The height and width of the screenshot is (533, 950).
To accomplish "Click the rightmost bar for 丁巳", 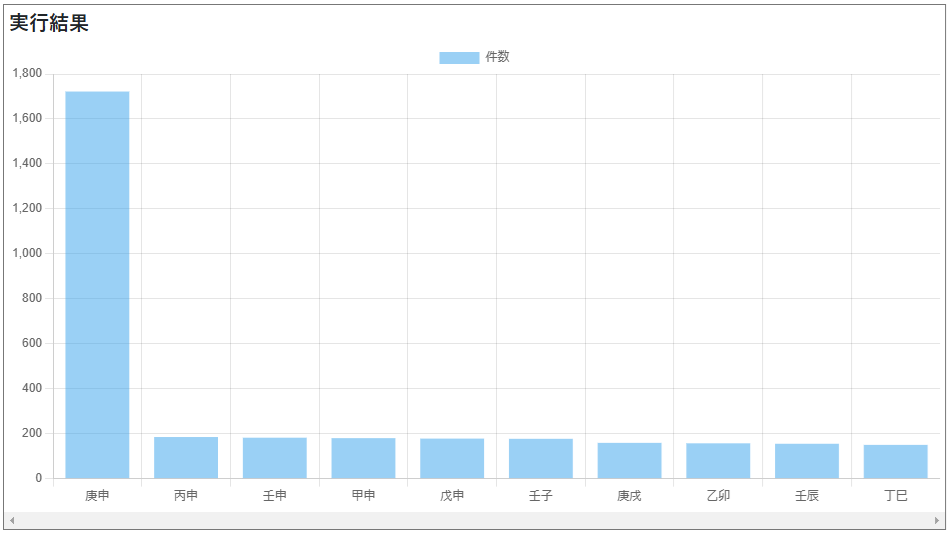I will pos(895,462).
